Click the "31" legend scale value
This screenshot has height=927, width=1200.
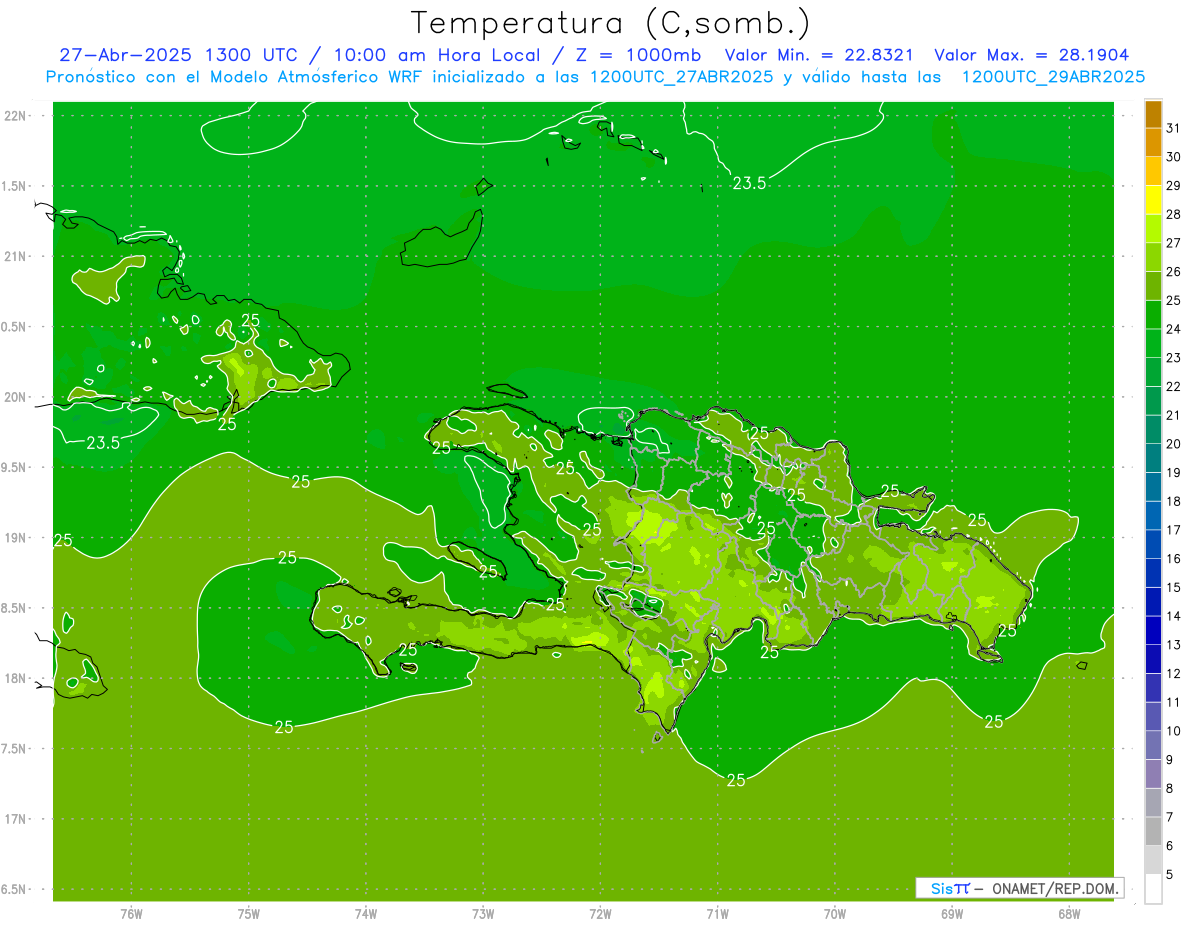pyautogui.click(x=1173, y=129)
